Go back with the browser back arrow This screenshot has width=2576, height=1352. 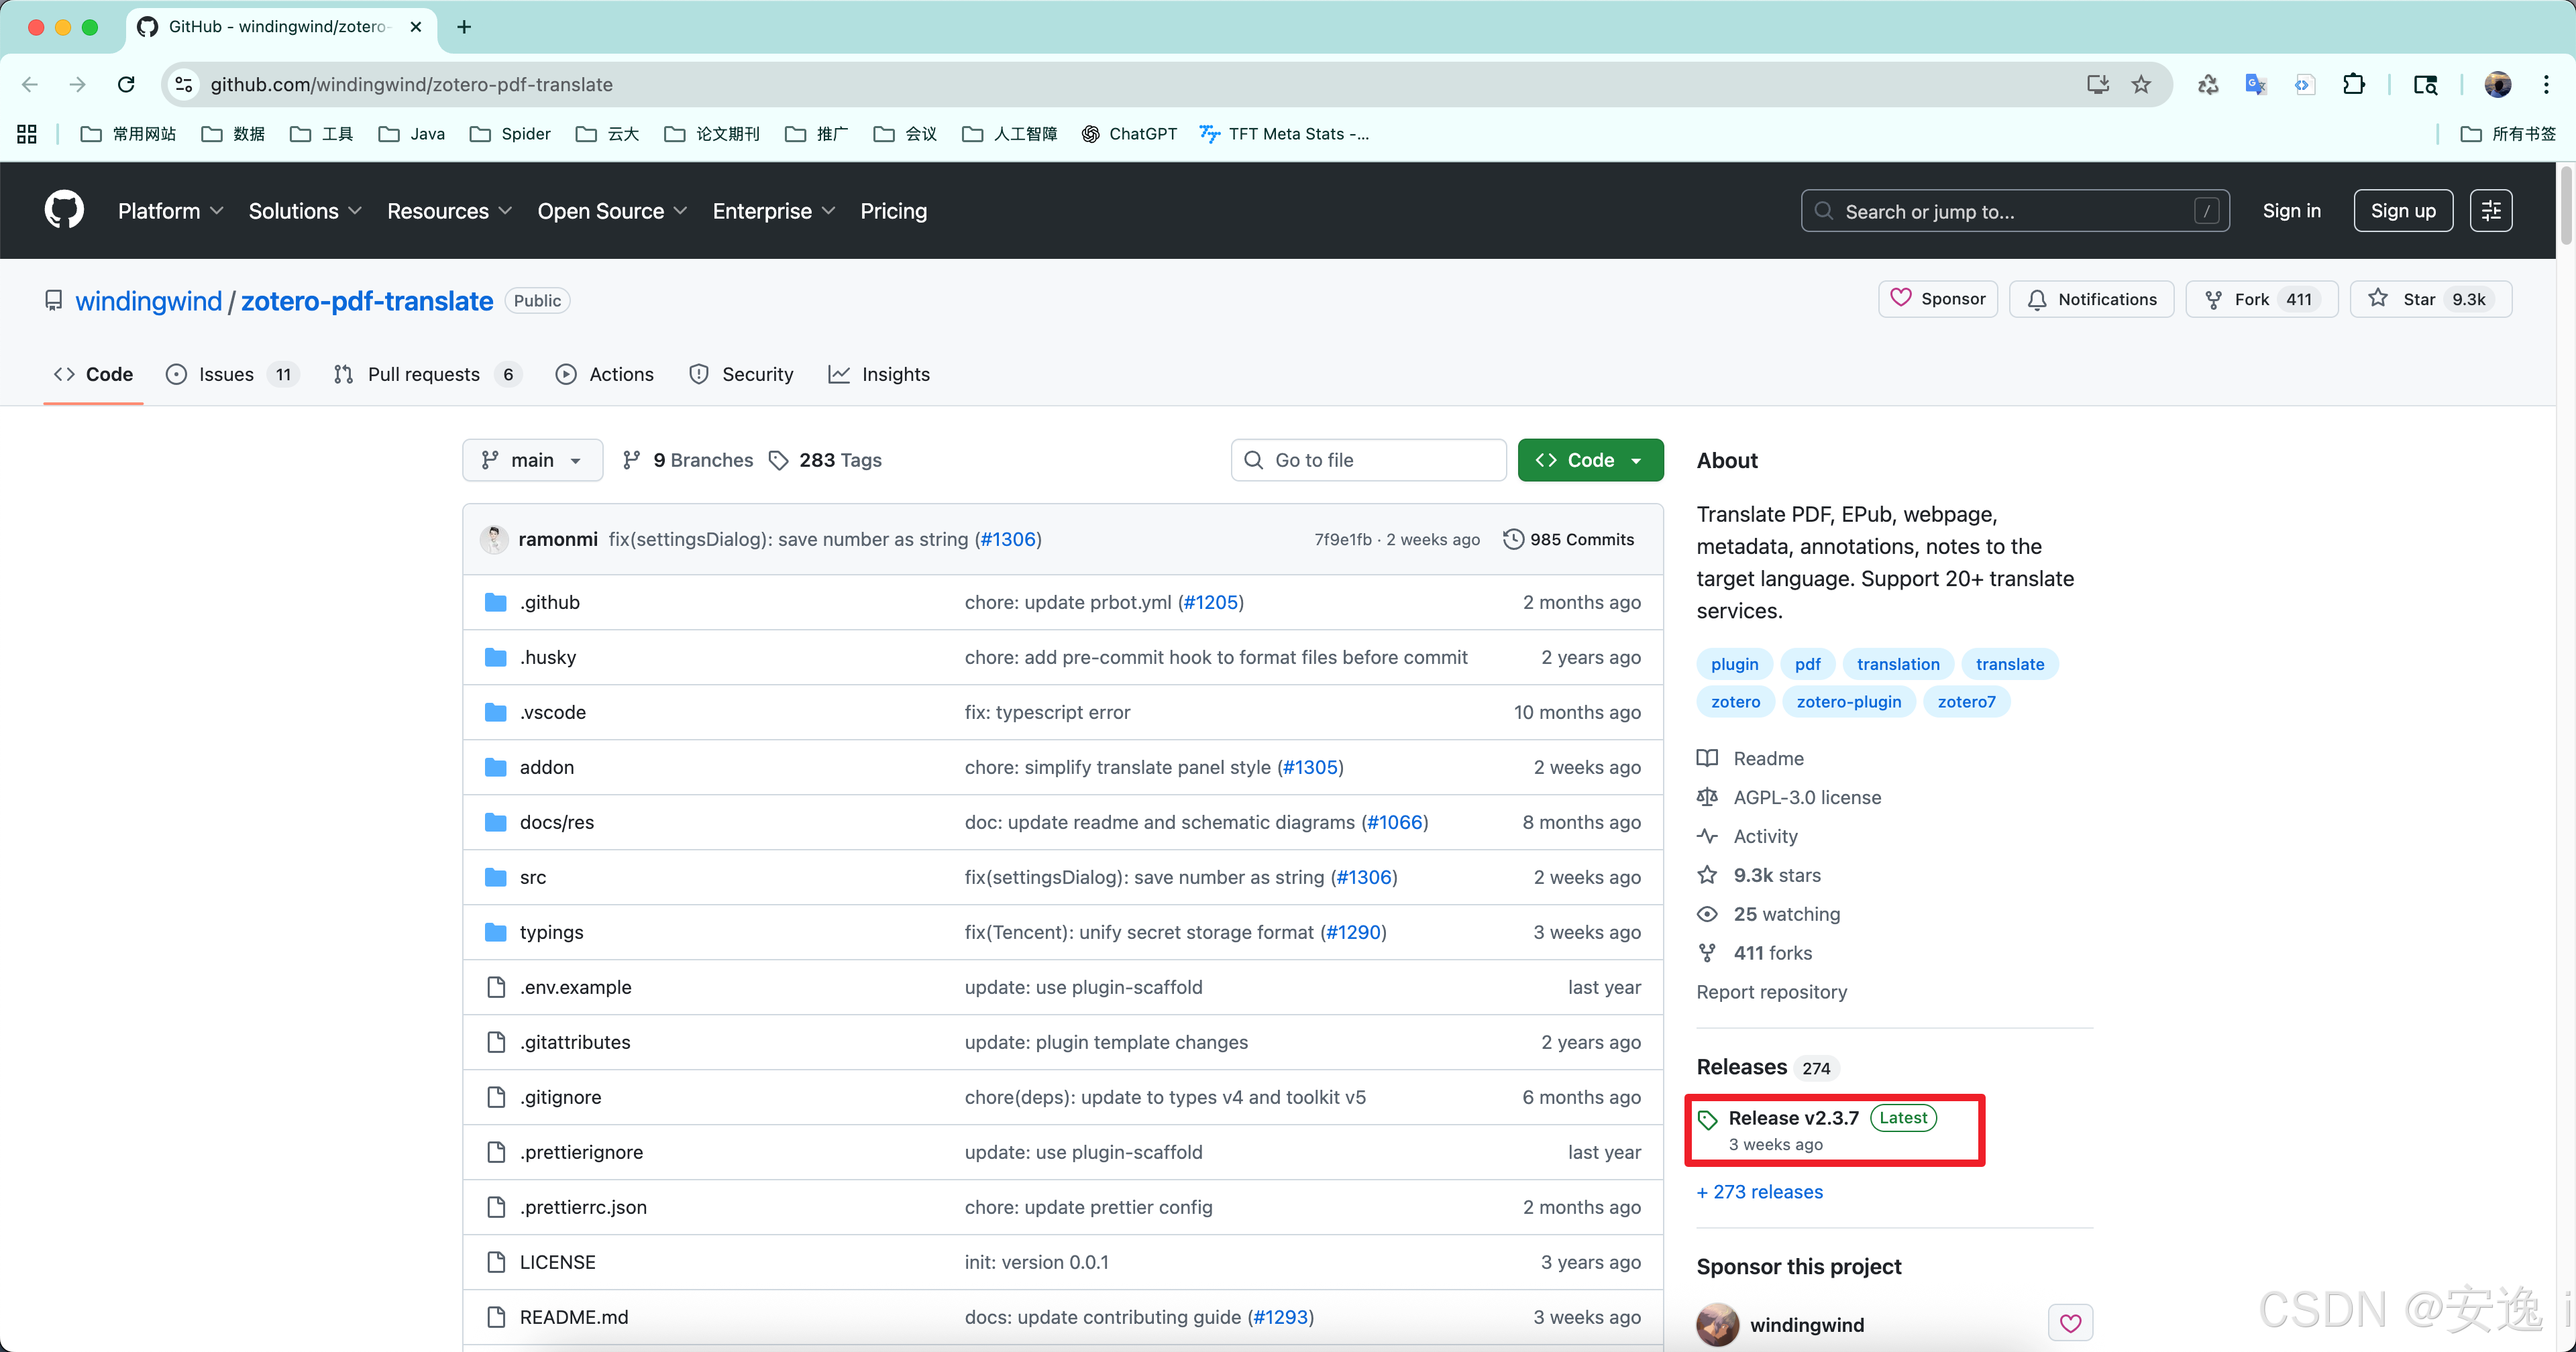click(x=30, y=84)
